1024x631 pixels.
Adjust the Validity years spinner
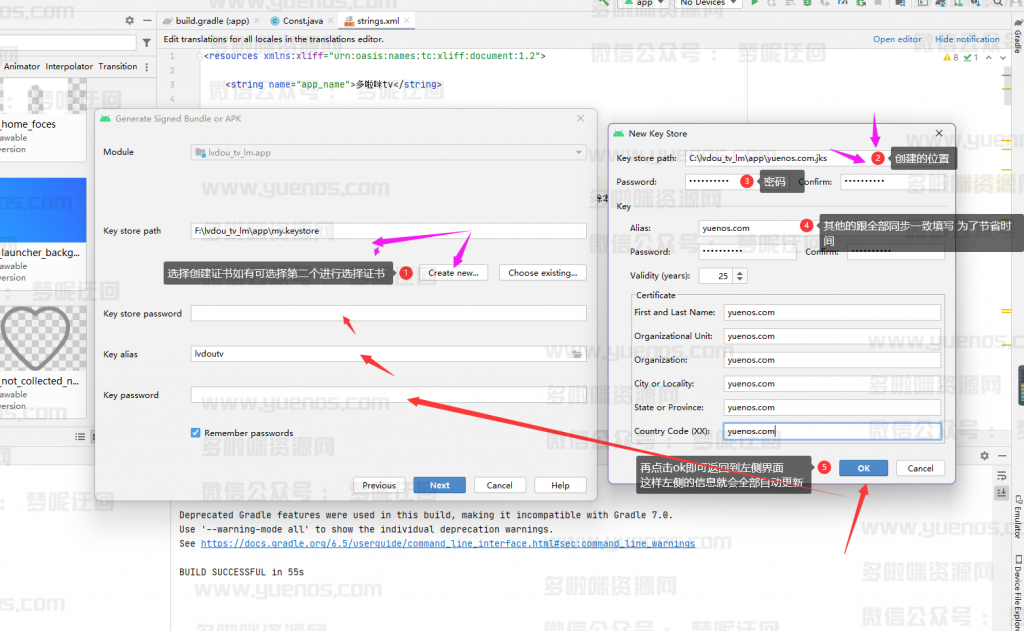click(x=739, y=275)
